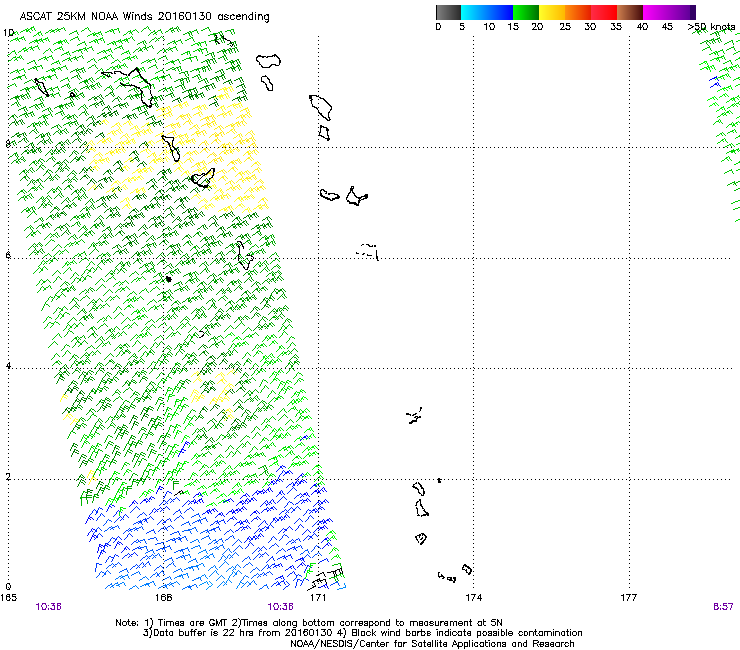Image resolution: width=740 pixels, height=650 pixels.
Task: Select the '171' longitude axis label
Action: click(318, 598)
